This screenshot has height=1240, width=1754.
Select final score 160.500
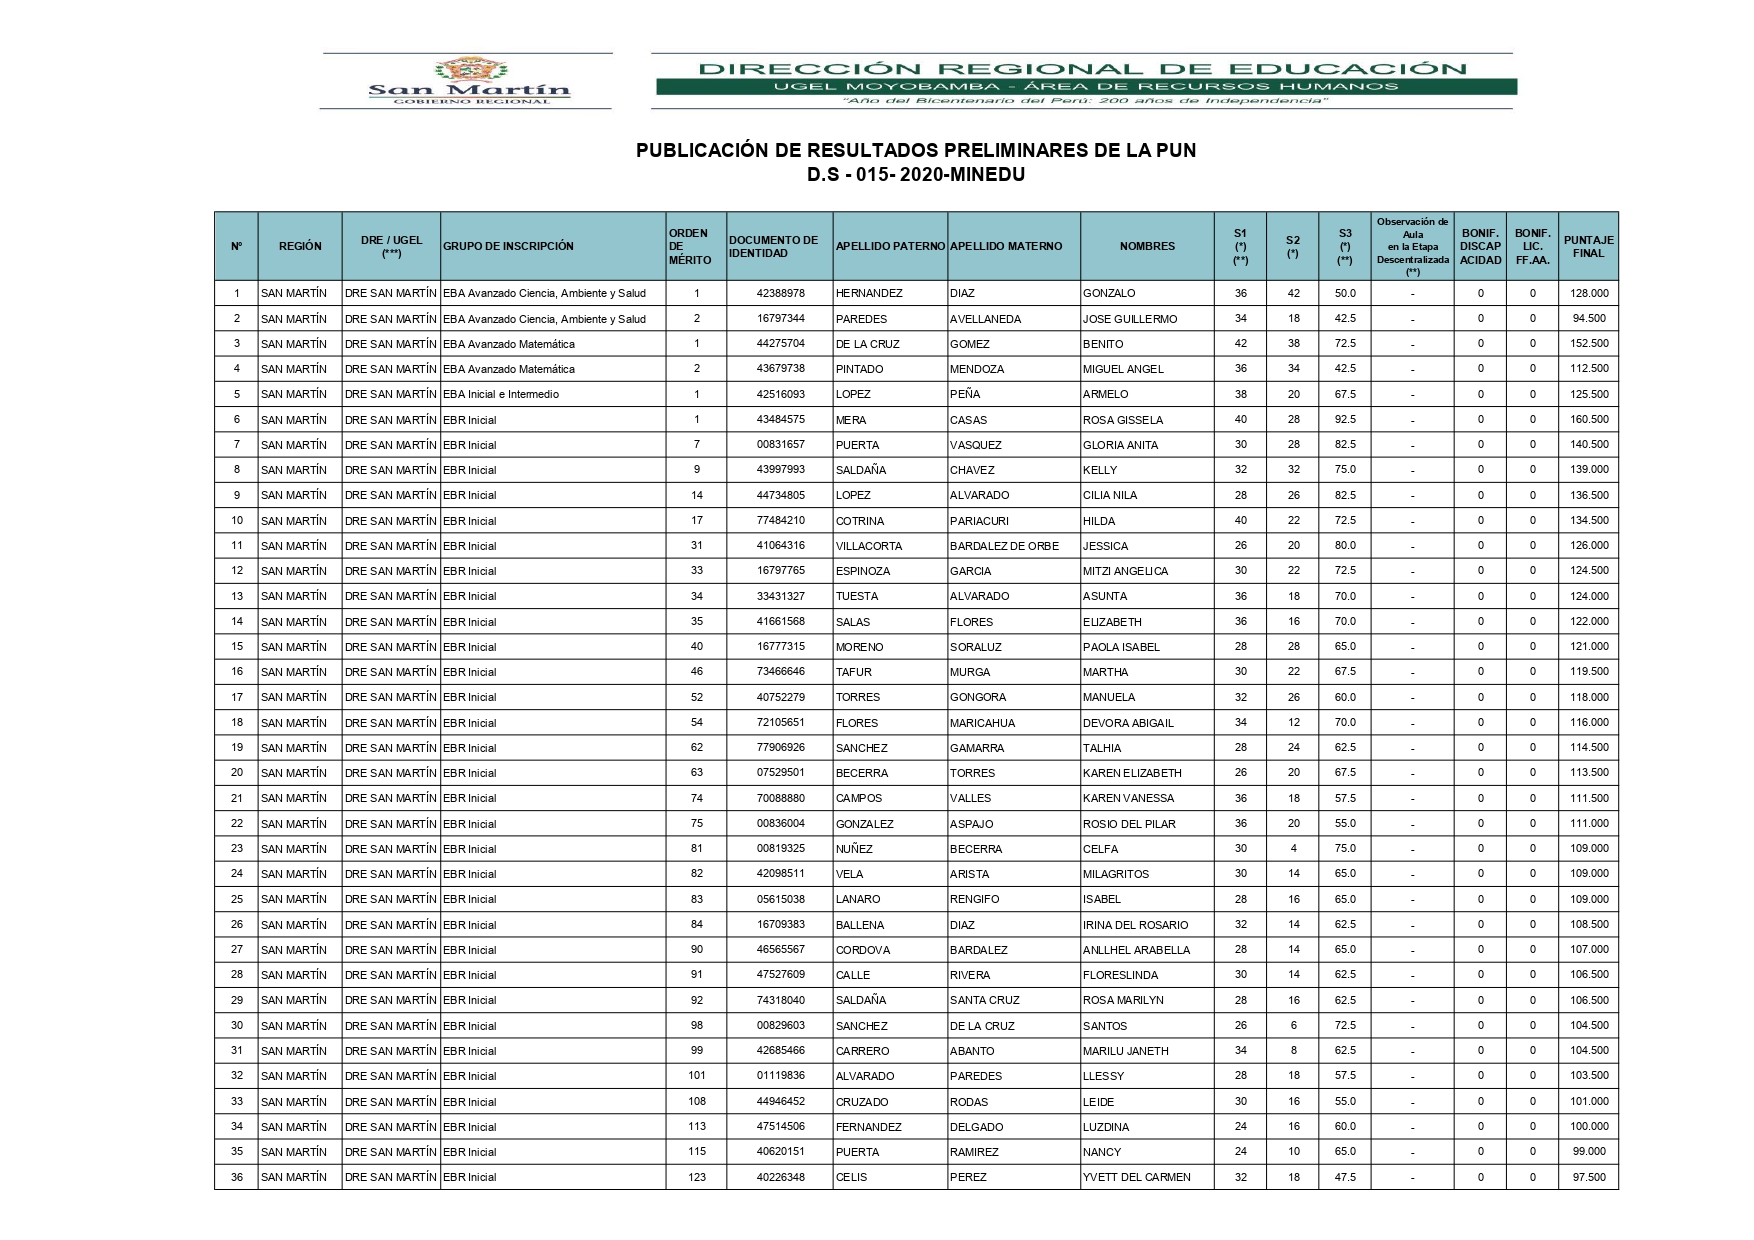(1588, 420)
